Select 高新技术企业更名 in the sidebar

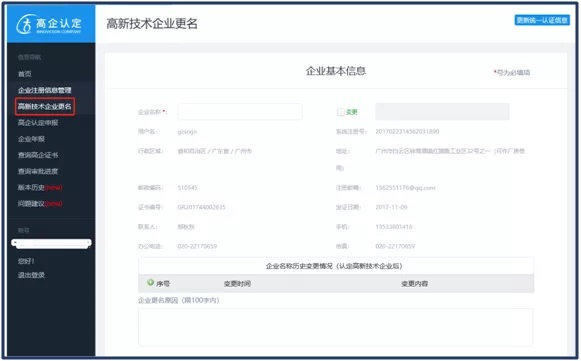(x=45, y=106)
